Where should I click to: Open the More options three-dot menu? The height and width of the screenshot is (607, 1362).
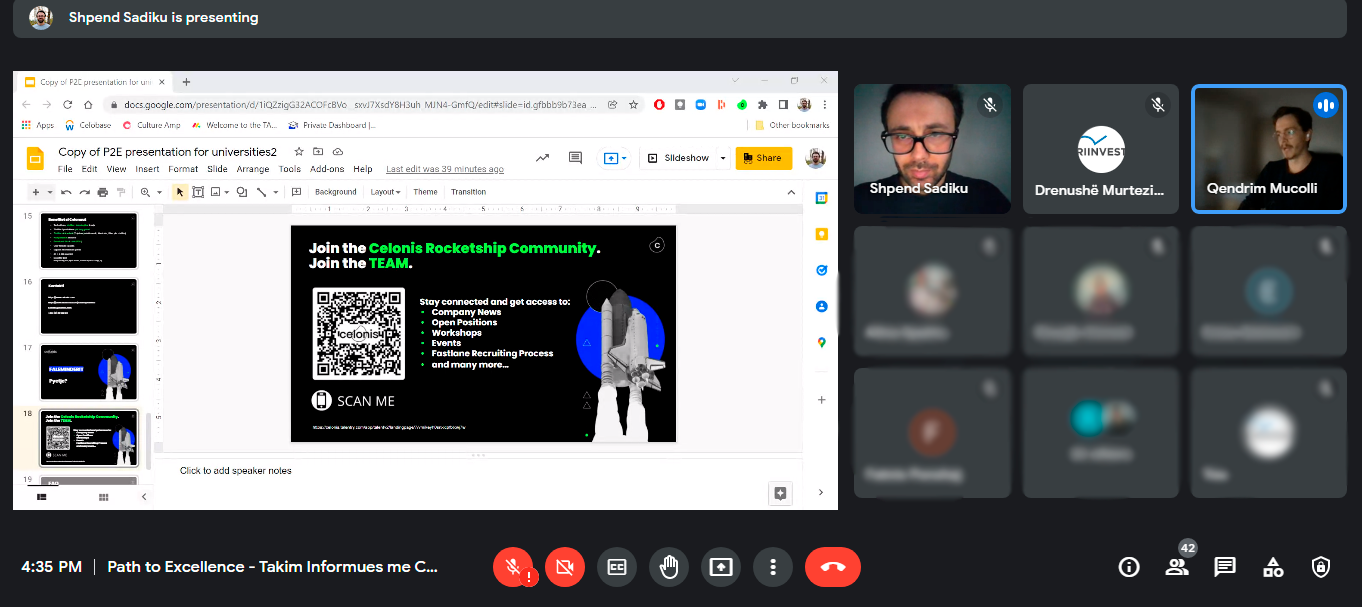tap(772, 567)
